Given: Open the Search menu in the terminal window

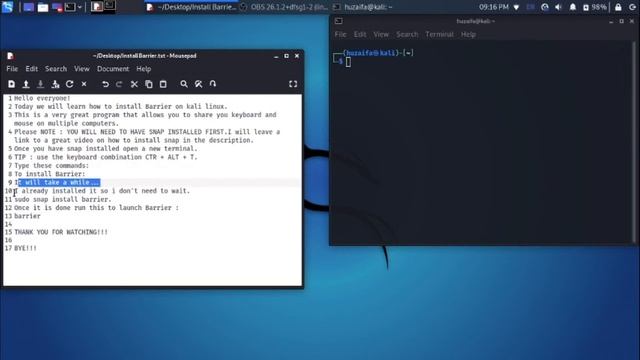Looking at the screenshot, I should 407,34.
